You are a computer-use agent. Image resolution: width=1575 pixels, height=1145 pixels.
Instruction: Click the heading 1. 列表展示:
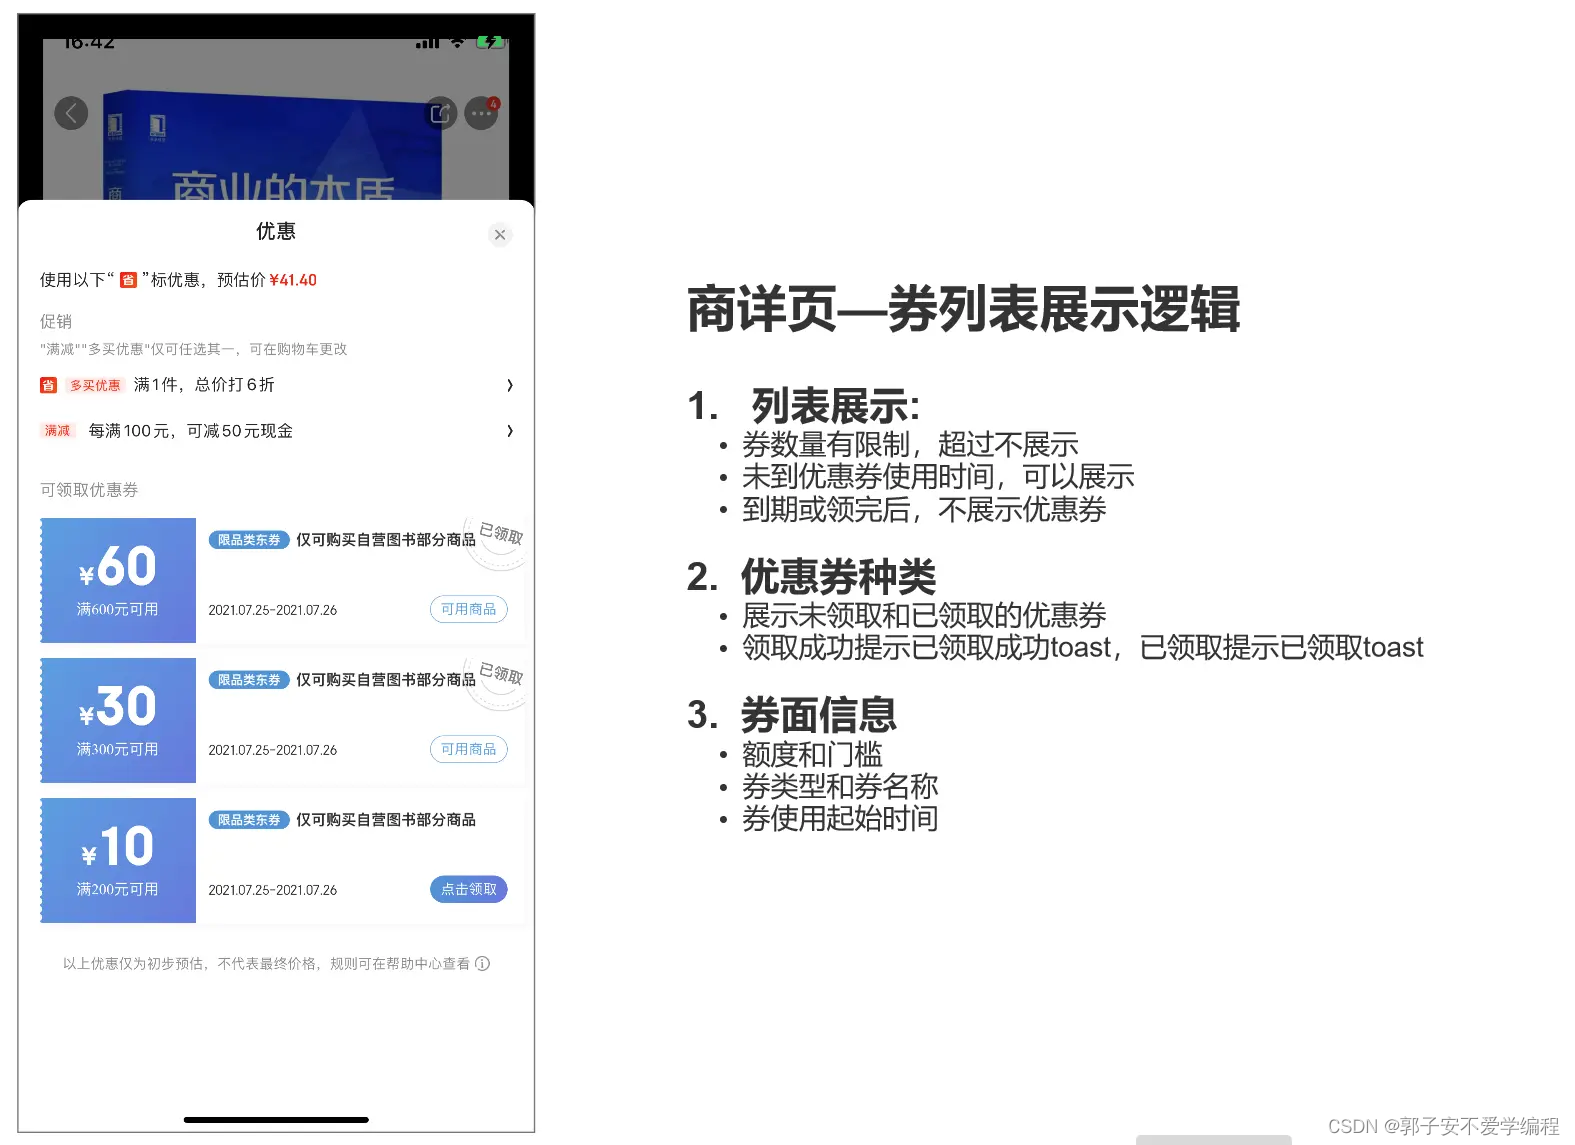click(804, 406)
